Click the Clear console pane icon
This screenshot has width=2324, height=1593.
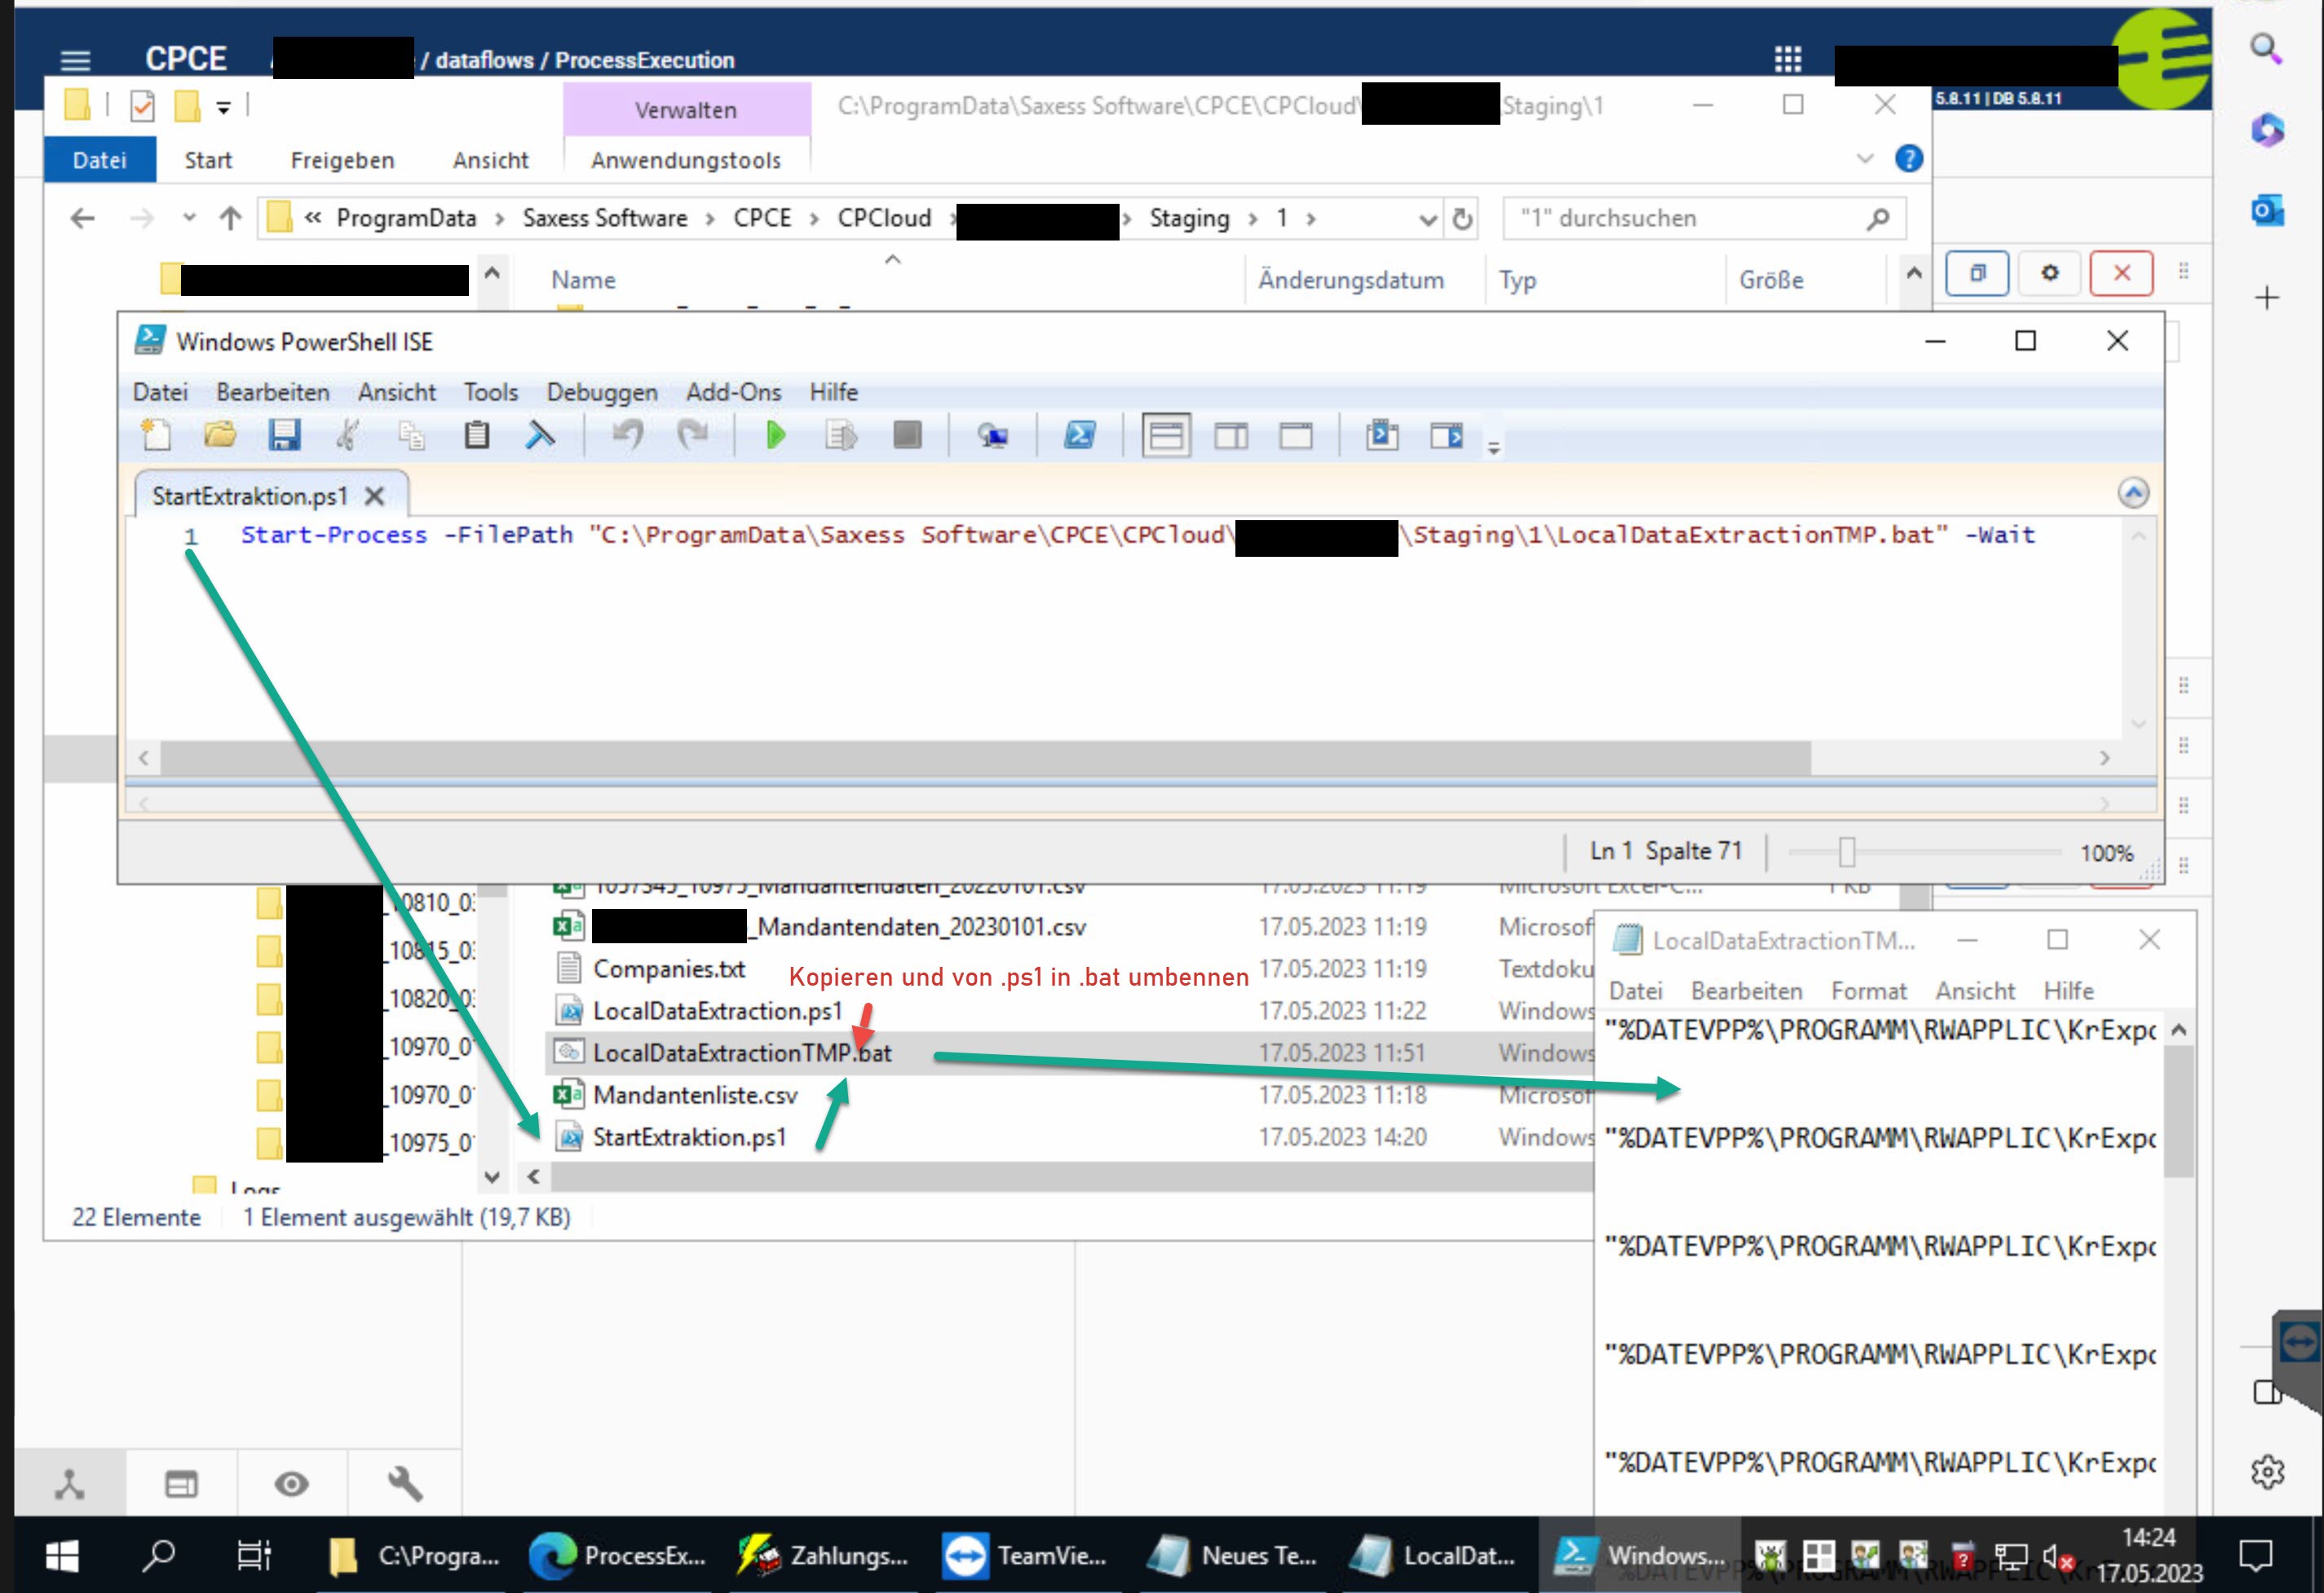coord(540,436)
